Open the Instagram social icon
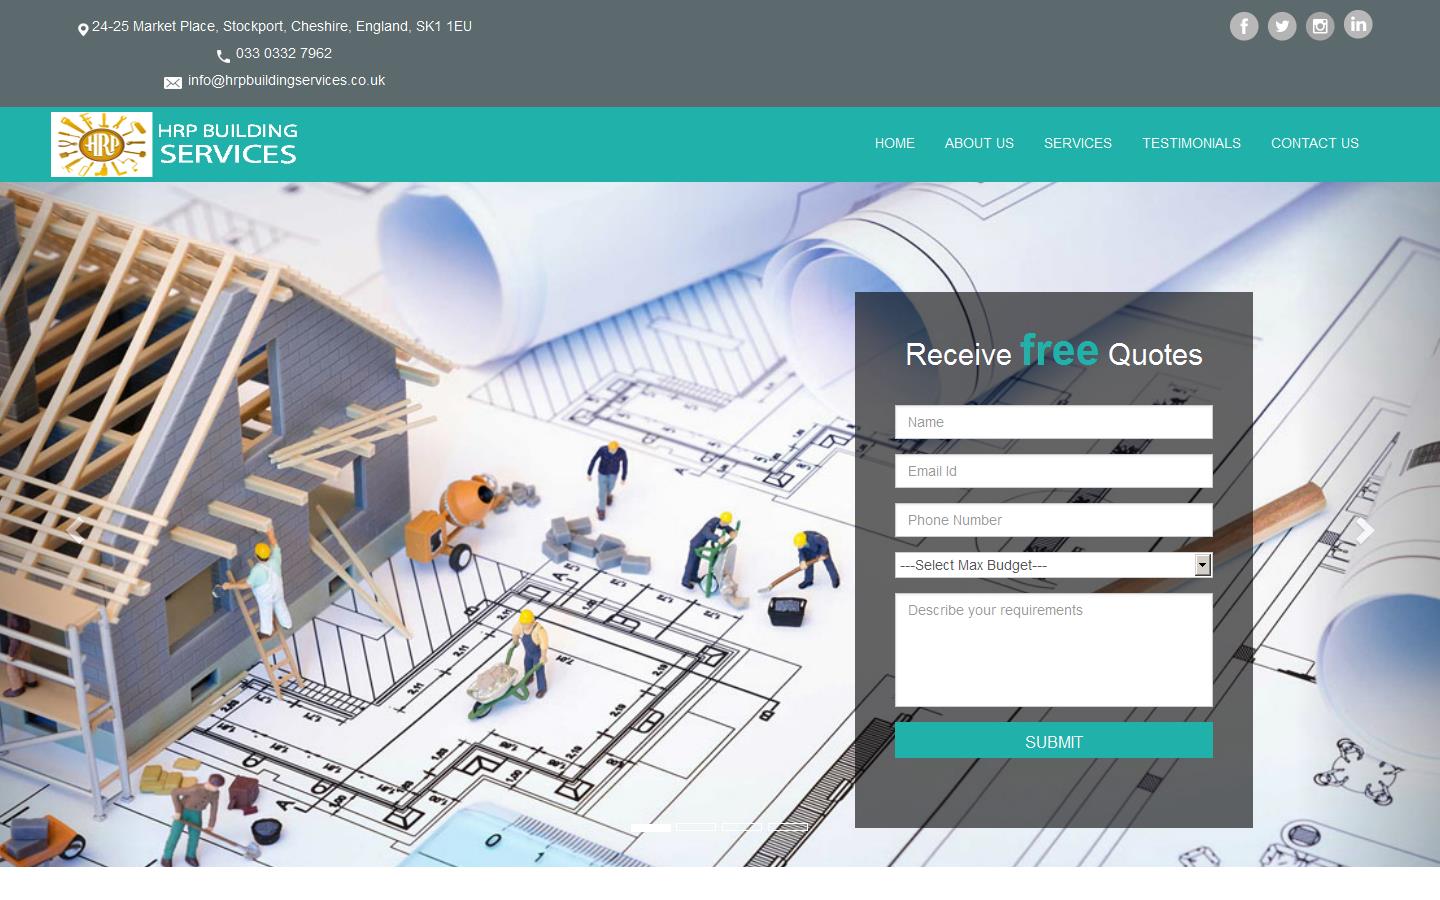This screenshot has height=900, width=1440. 1320,26
